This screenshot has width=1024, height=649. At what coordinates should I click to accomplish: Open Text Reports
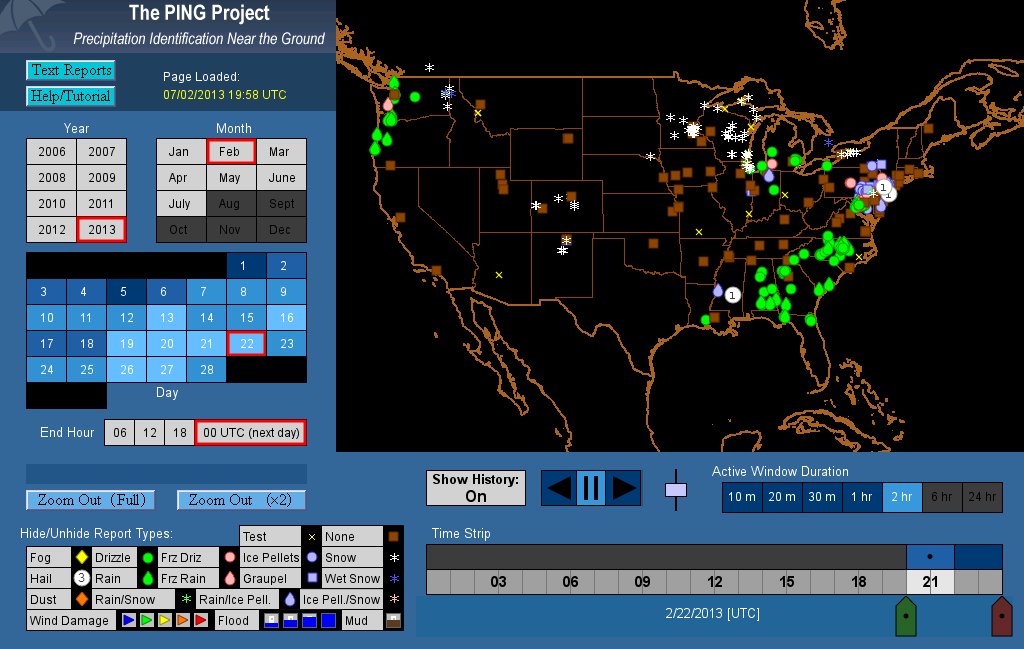click(x=70, y=70)
